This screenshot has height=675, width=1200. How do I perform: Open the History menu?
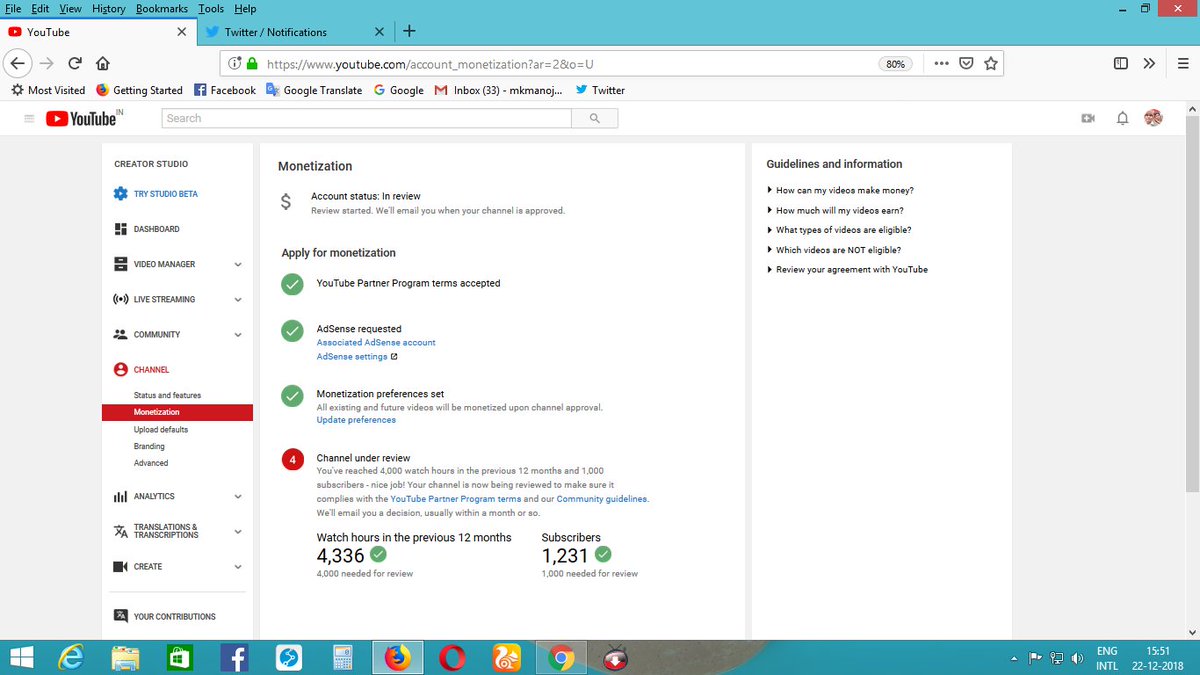tap(108, 8)
